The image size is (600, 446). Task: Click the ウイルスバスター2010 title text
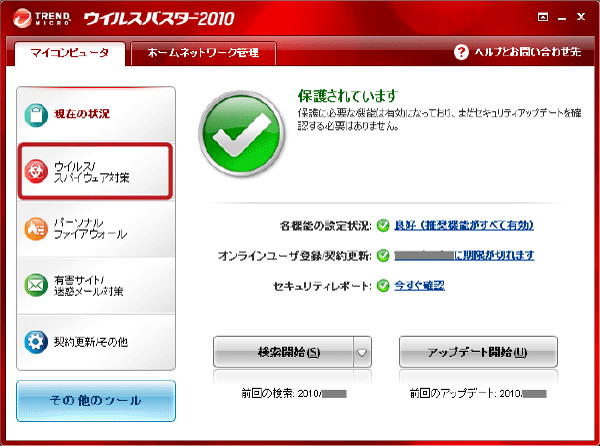click(x=159, y=19)
